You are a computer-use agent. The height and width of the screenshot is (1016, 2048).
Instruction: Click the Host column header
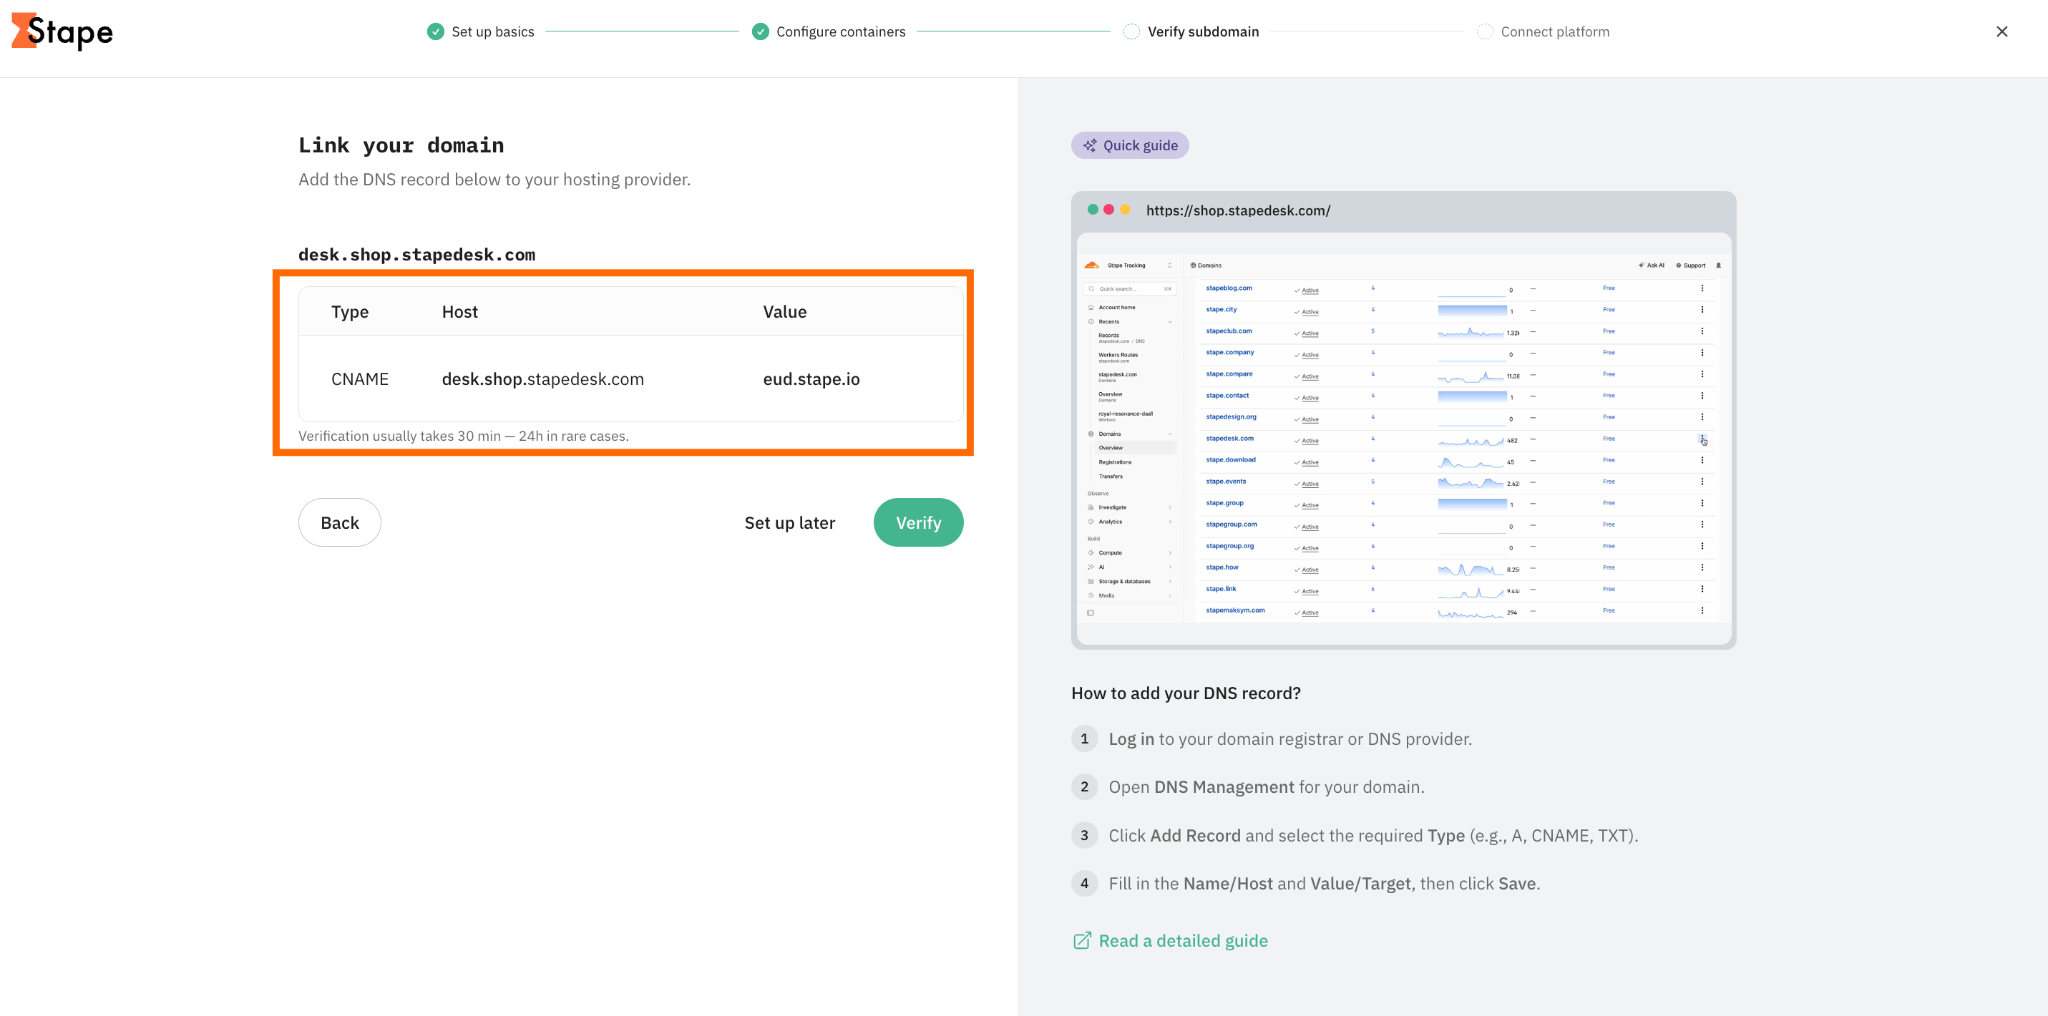pos(460,312)
